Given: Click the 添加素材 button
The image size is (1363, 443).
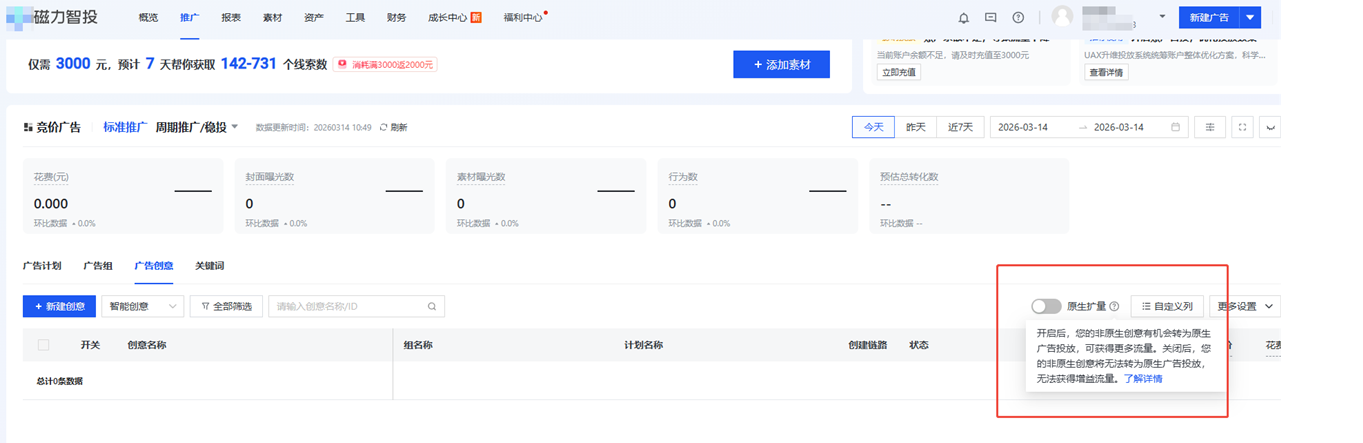Looking at the screenshot, I should coord(781,65).
